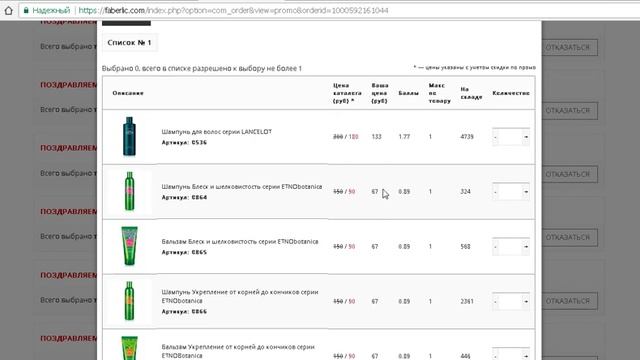The height and width of the screenshot is (360, 640).
Task: Click 'Бальзам Укрепление от корней' product name
Action: pyautogui.click(x=238, y=351)
